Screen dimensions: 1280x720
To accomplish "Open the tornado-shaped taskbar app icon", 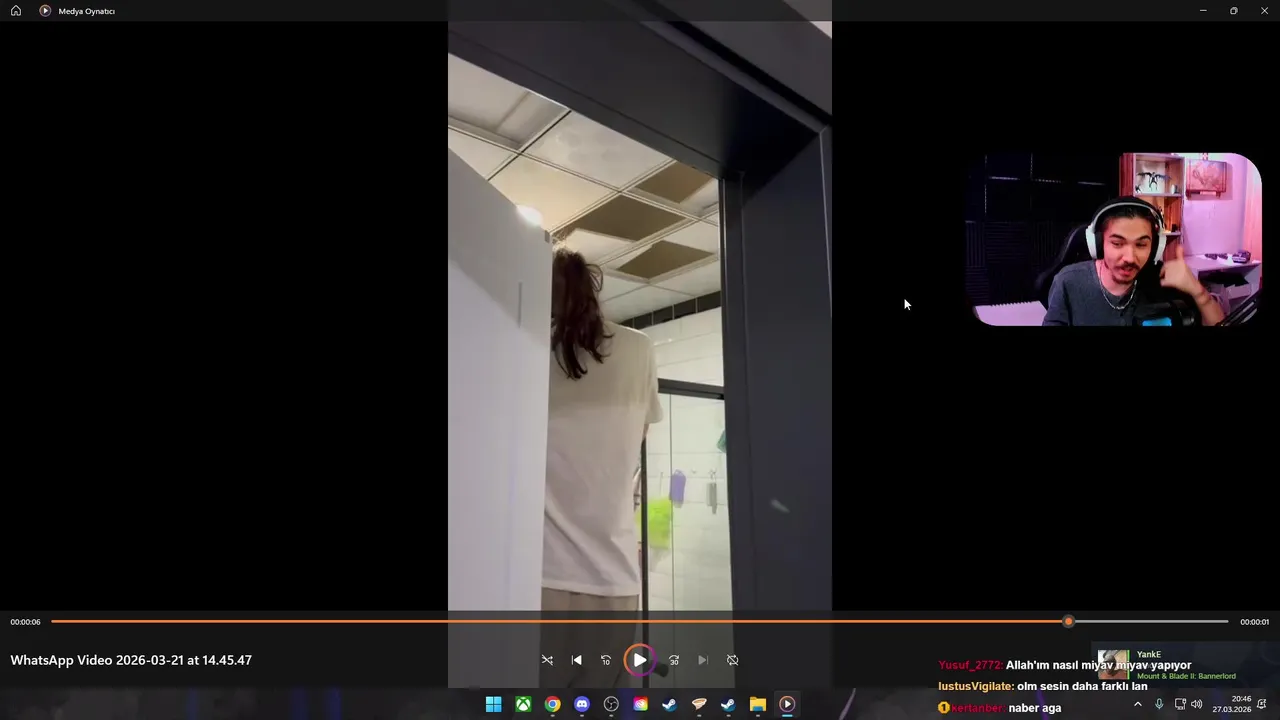I will pyautogui.click(x=699, y=704).
